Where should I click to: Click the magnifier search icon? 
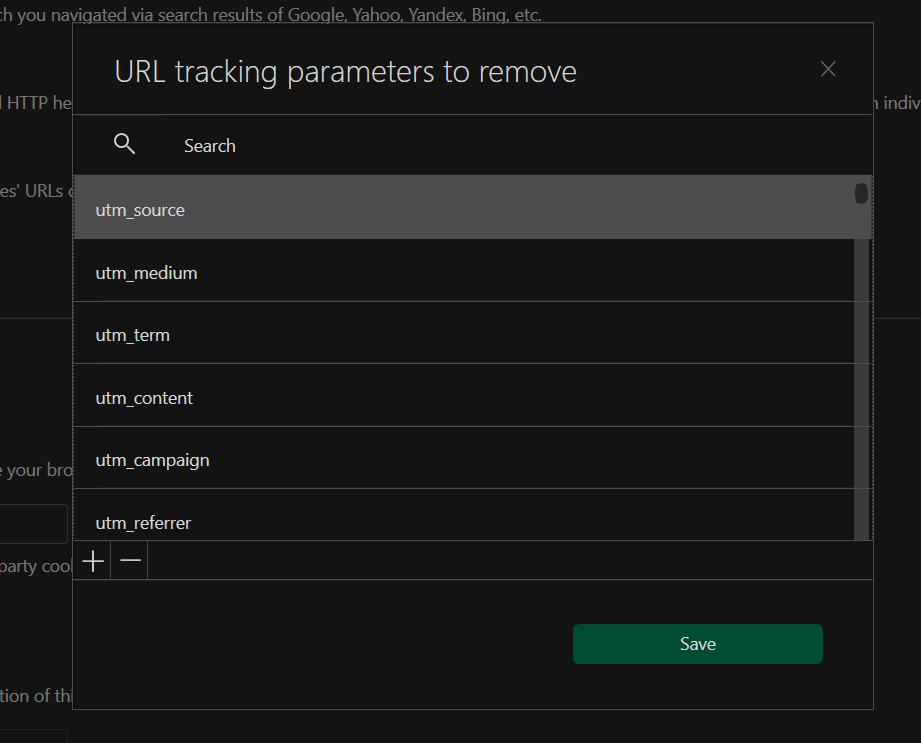(x=125, y=144)
